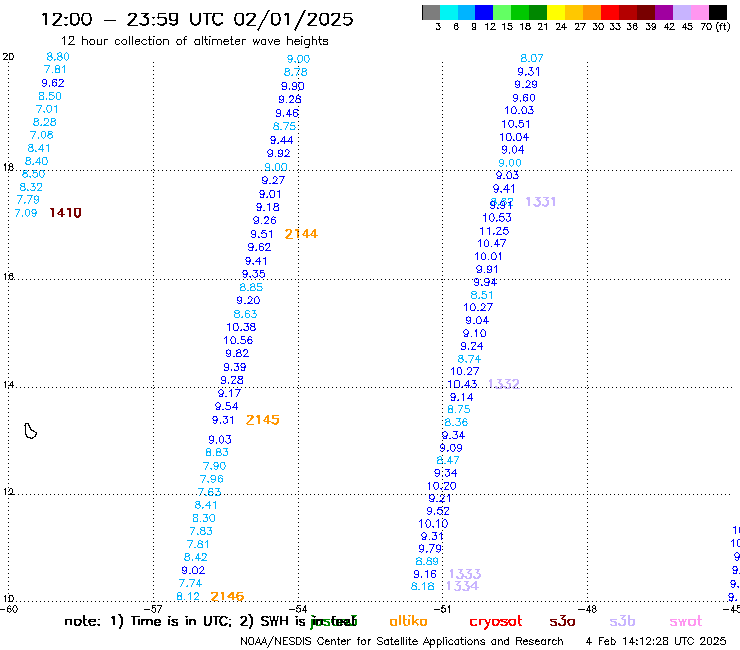The height and width of the screenshot is (650, 740).
Task: Click the altika pass time label 2145
Action: pyautogui.click(x=263, y=420)
